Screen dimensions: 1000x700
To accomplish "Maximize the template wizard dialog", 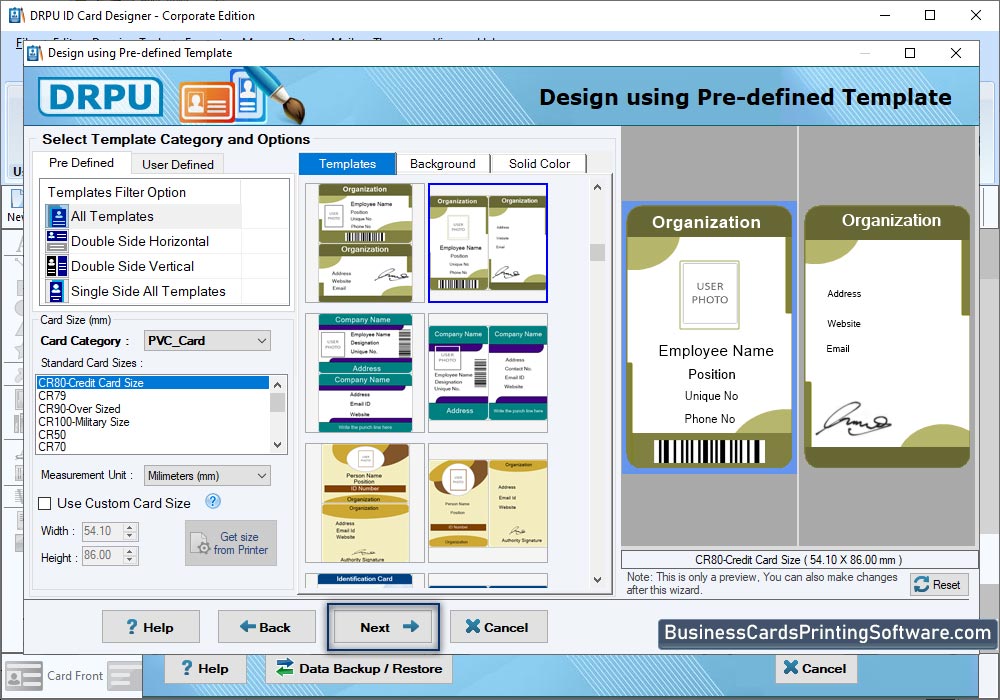I will pyautogui.click(x=910, y=53).
